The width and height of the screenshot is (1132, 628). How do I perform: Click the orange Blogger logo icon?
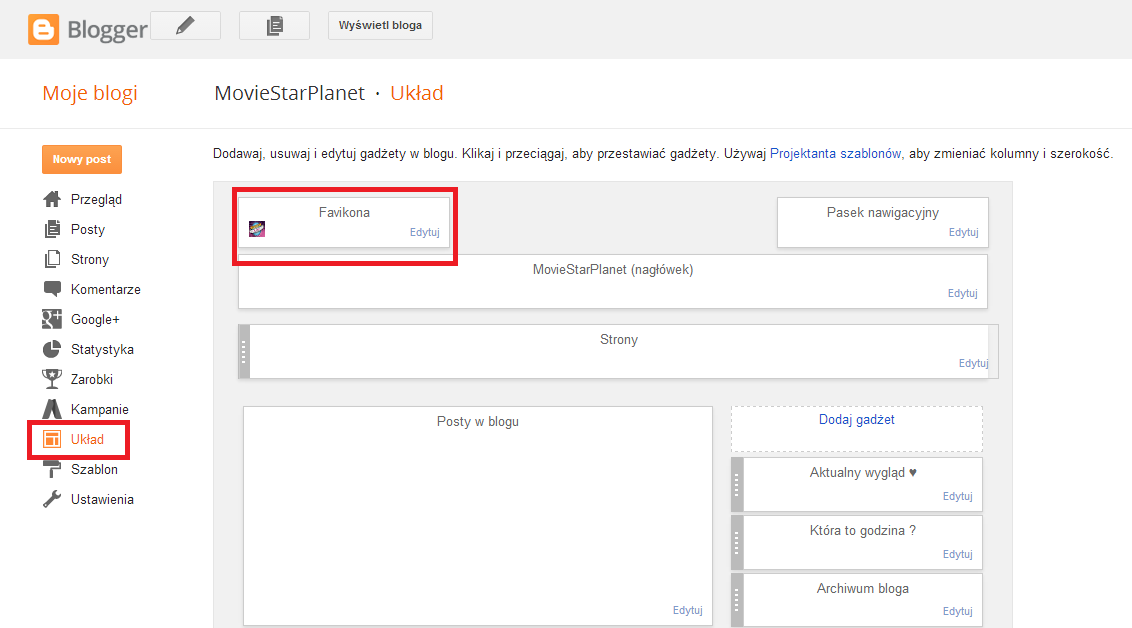pyautogui.click(x=43, y=30)
